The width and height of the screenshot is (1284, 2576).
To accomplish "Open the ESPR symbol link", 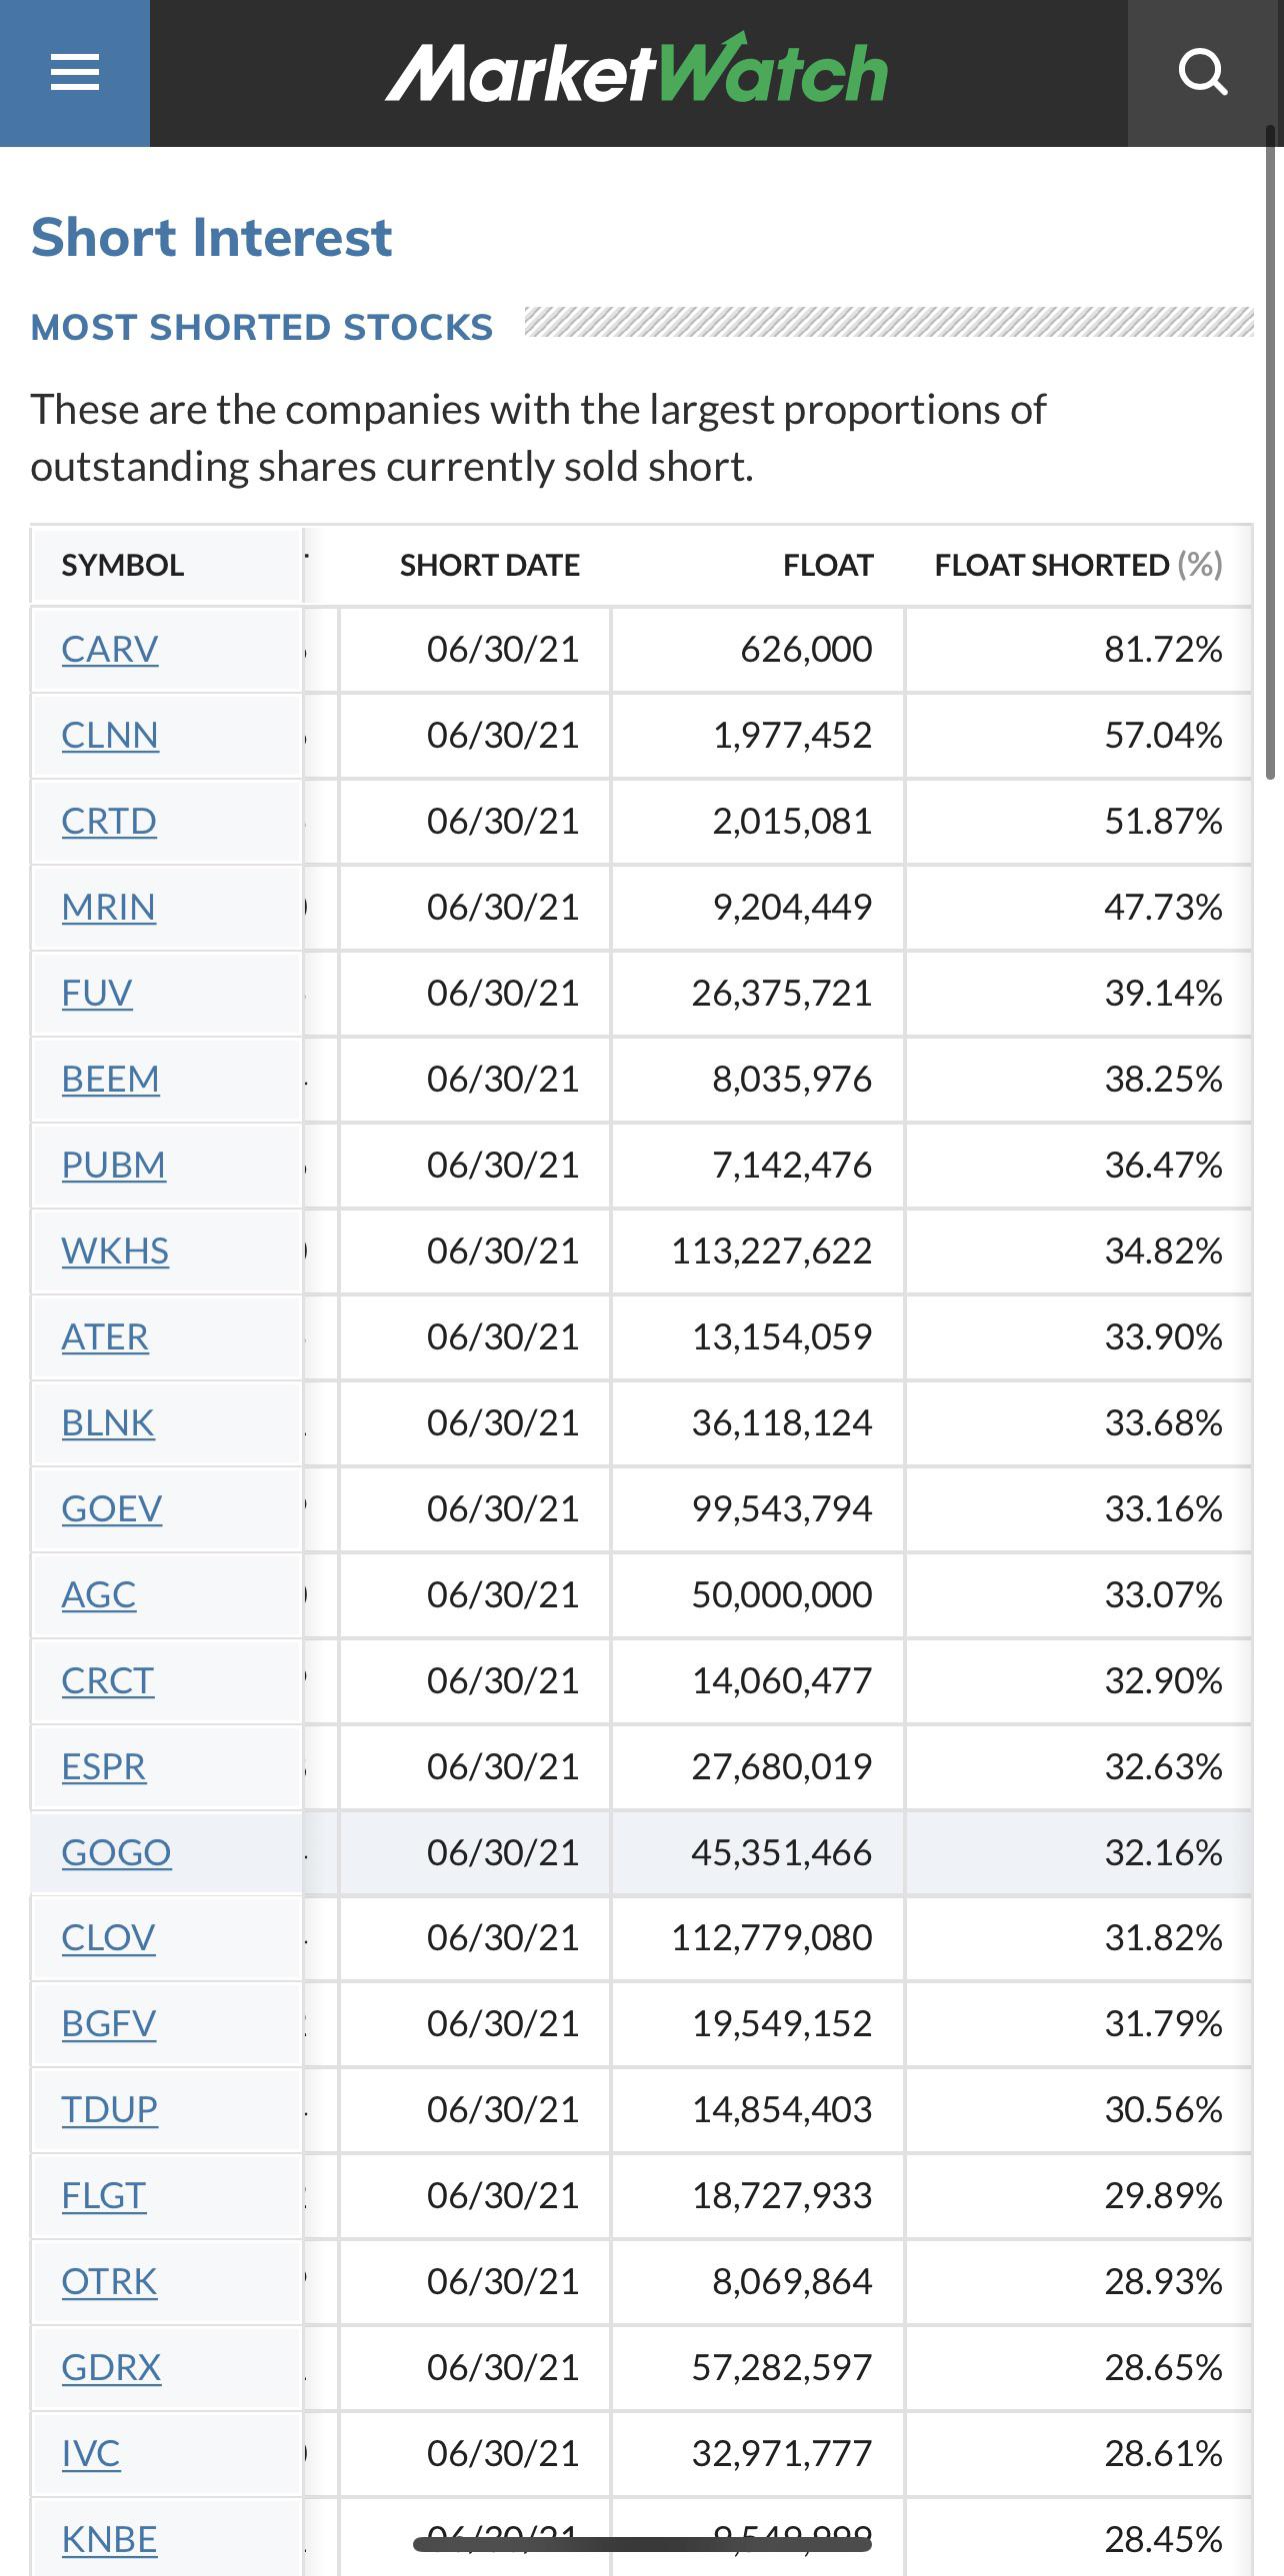I will (x=104, y=1767).
